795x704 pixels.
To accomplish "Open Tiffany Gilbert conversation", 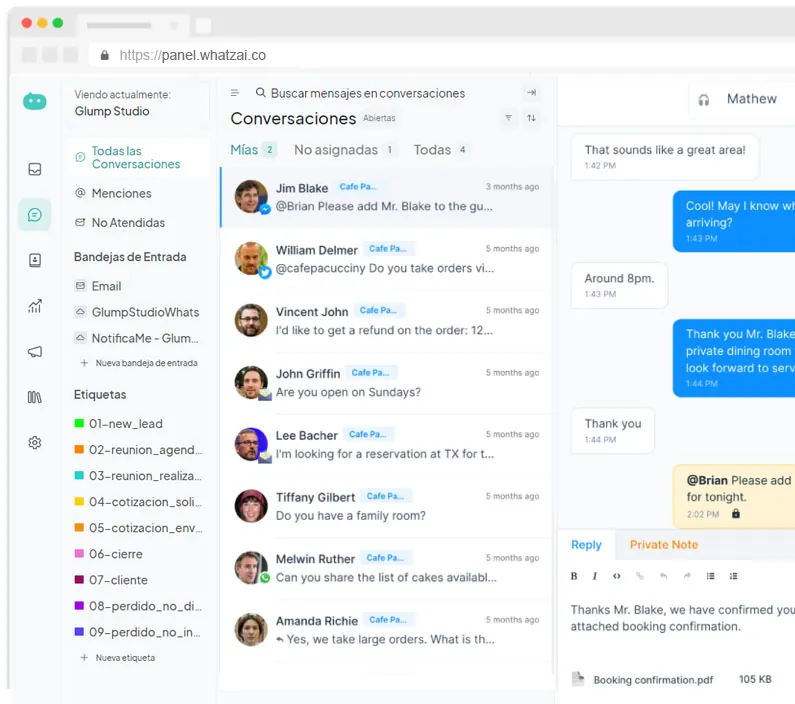I will tap(386, 506).
